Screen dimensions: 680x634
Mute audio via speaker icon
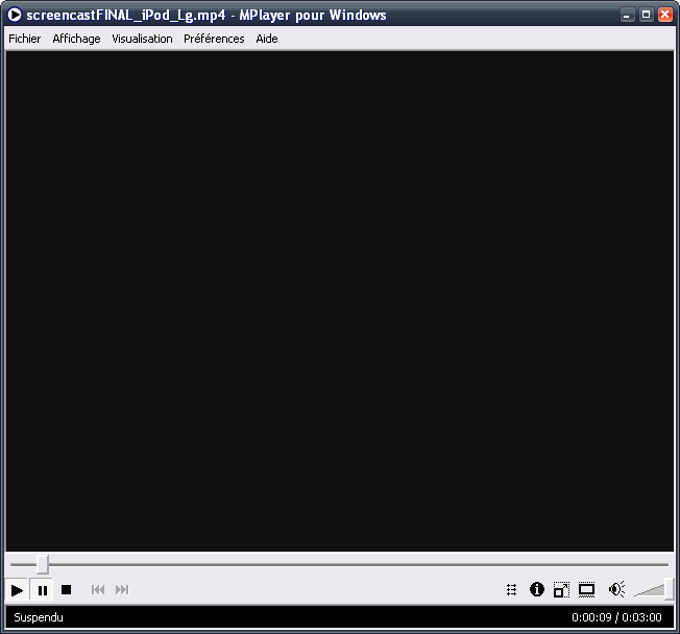[617, 589]
